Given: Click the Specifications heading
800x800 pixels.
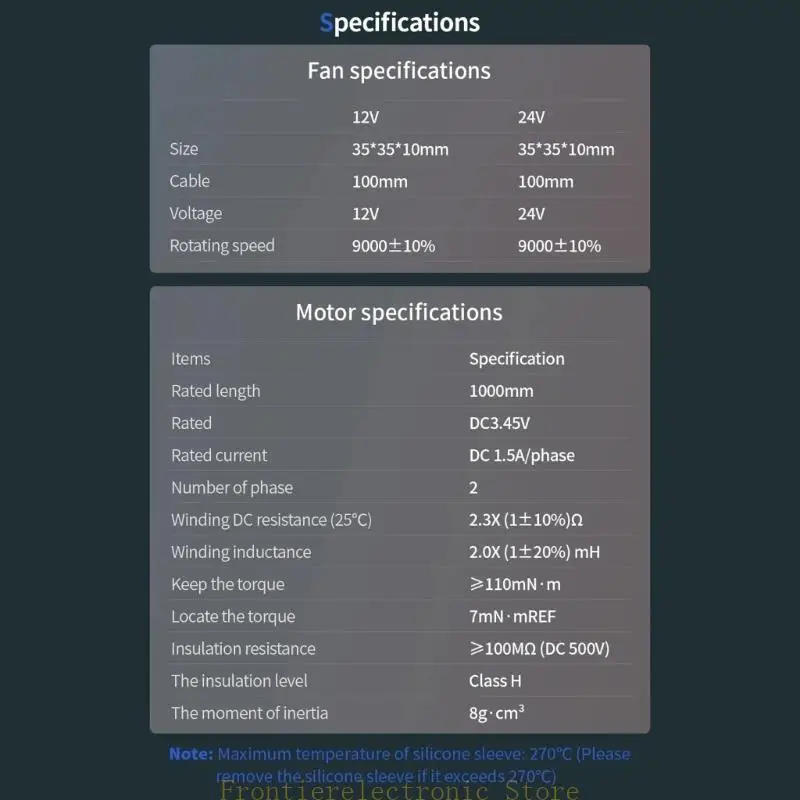Looking at the screenshot, I should (x=399, y=22).
